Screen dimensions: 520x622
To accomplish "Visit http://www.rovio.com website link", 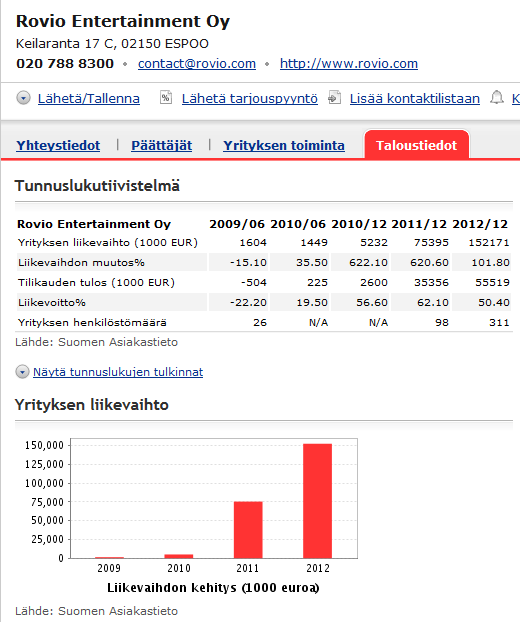I will pyautogui.click(x=349, y=63).
